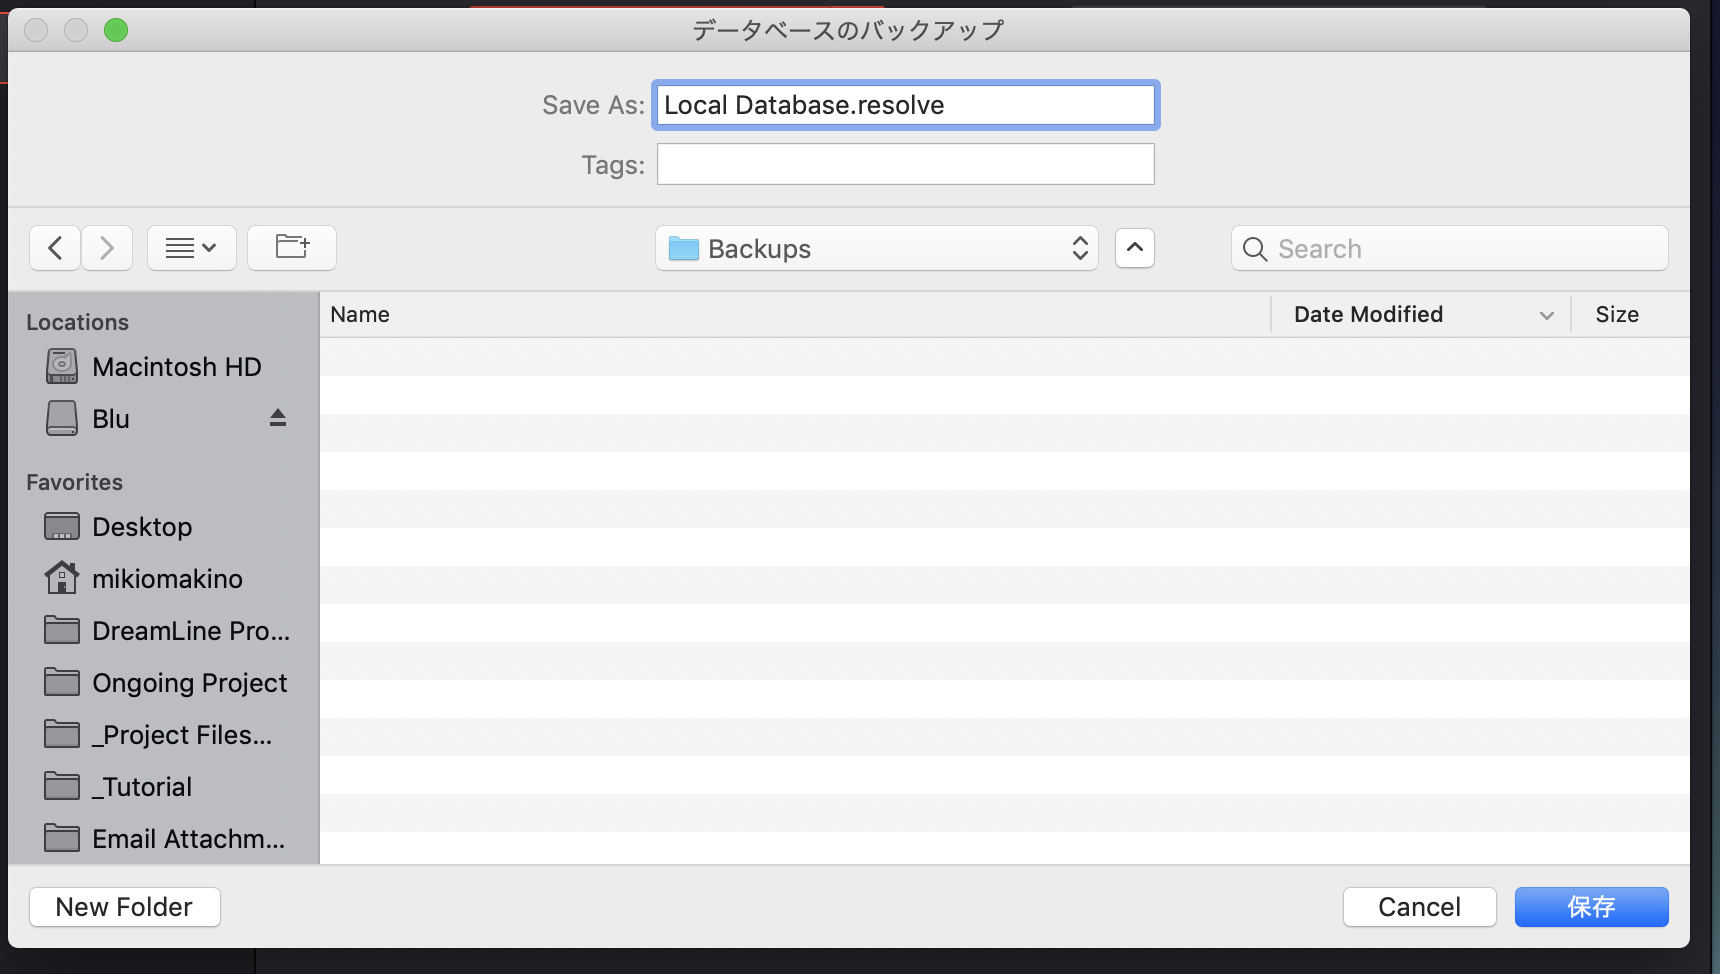Image resolution: width=1720 pixels, height=974 pixels.
Task: Click the back navigation arrow
Action: [56, 248]
